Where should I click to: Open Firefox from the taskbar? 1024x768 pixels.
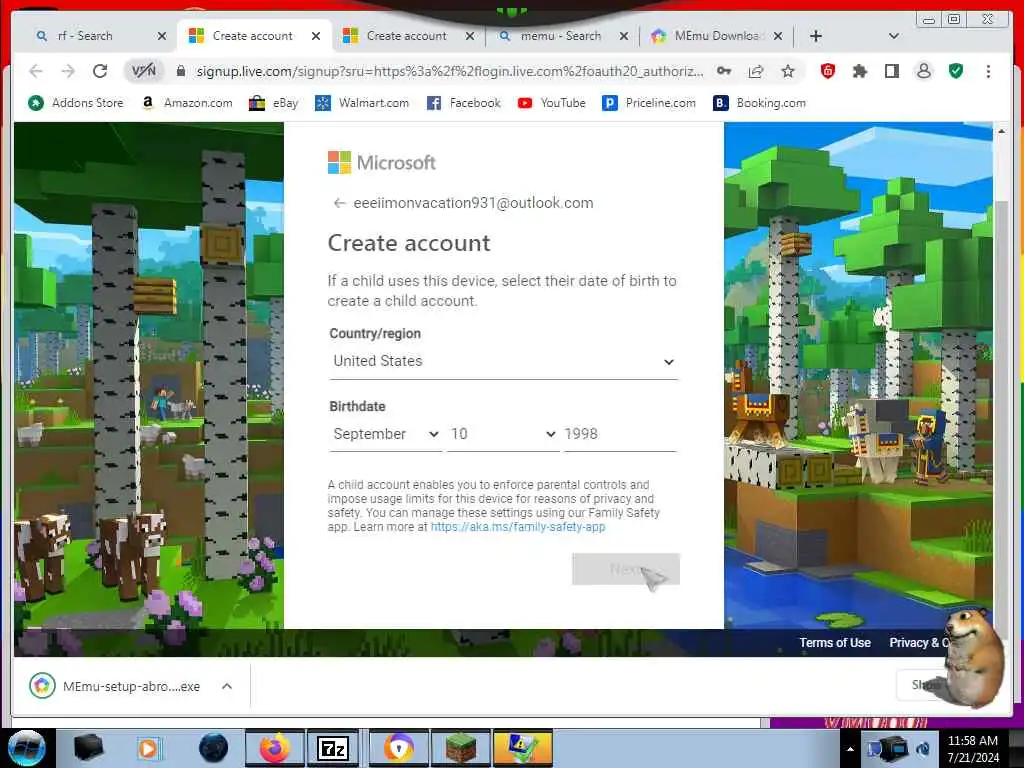(x=274, y=748)
